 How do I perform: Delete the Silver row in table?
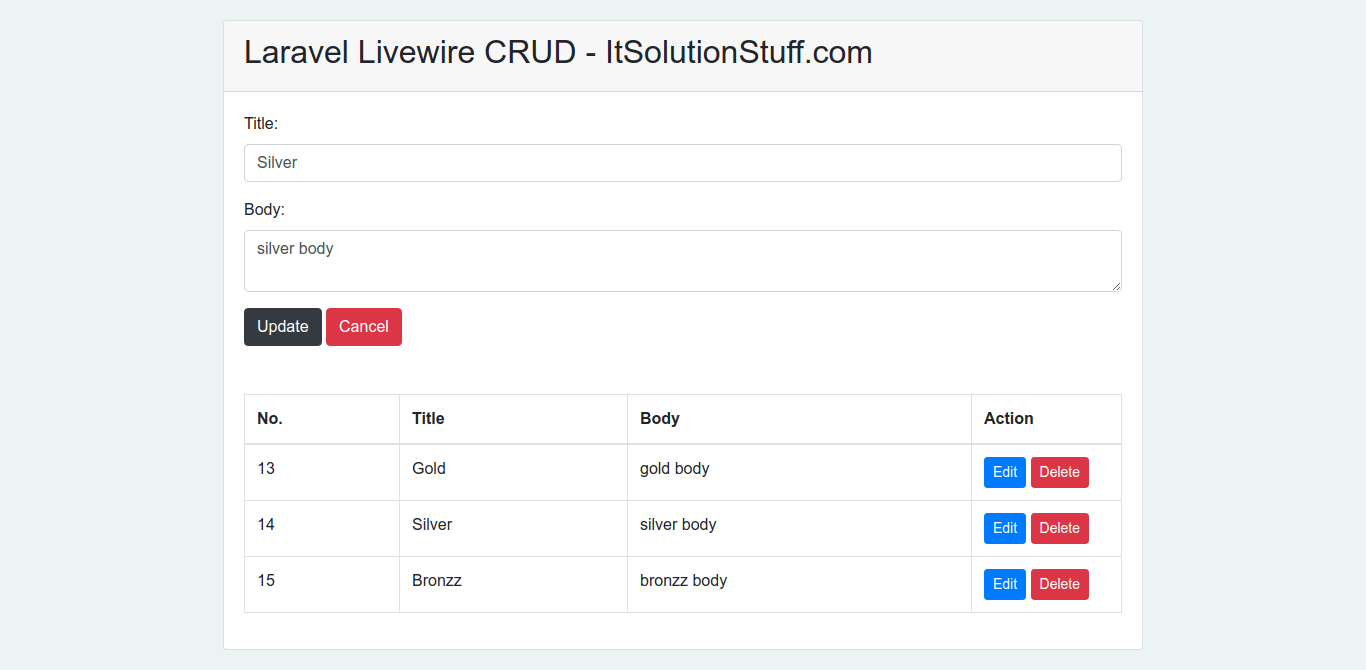point(1059,528)
